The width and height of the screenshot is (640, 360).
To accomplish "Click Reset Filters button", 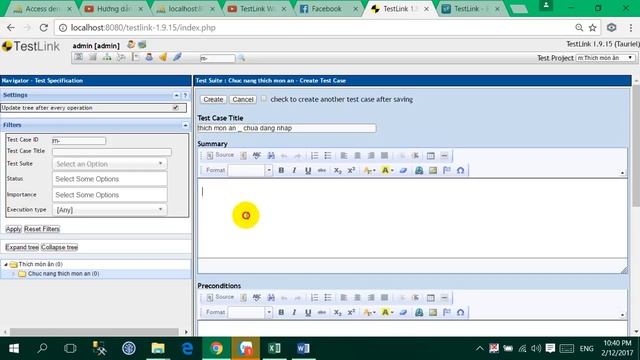I will pos(42,229).
